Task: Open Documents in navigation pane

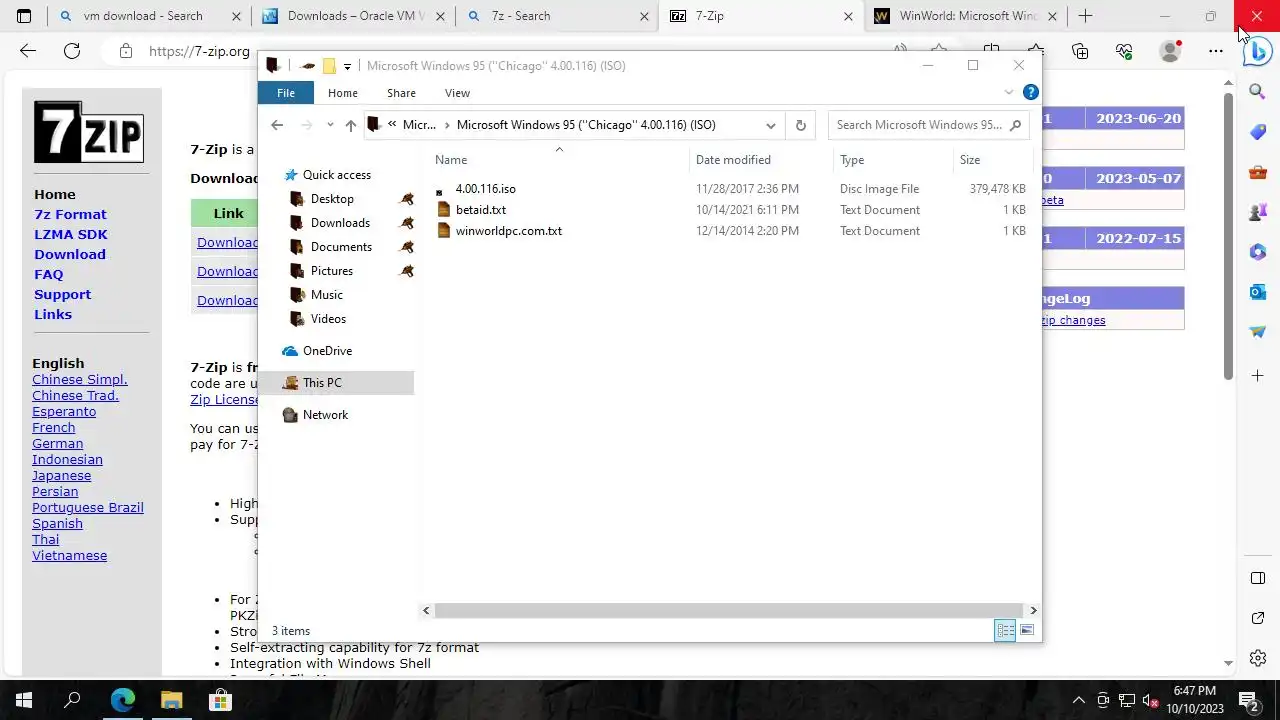Action: 341,247
